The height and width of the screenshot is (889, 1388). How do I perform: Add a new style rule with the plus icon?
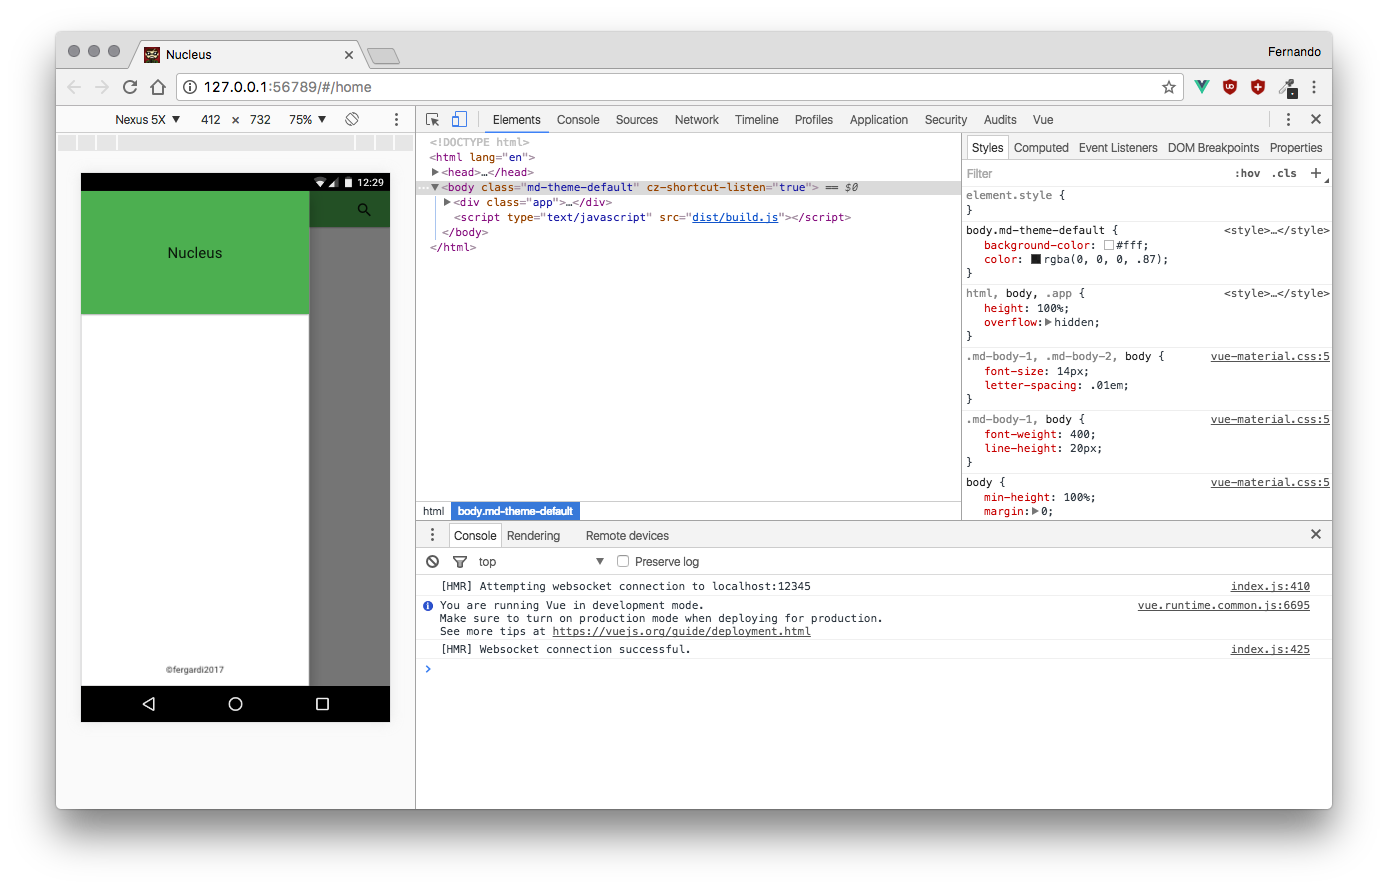1316,173
